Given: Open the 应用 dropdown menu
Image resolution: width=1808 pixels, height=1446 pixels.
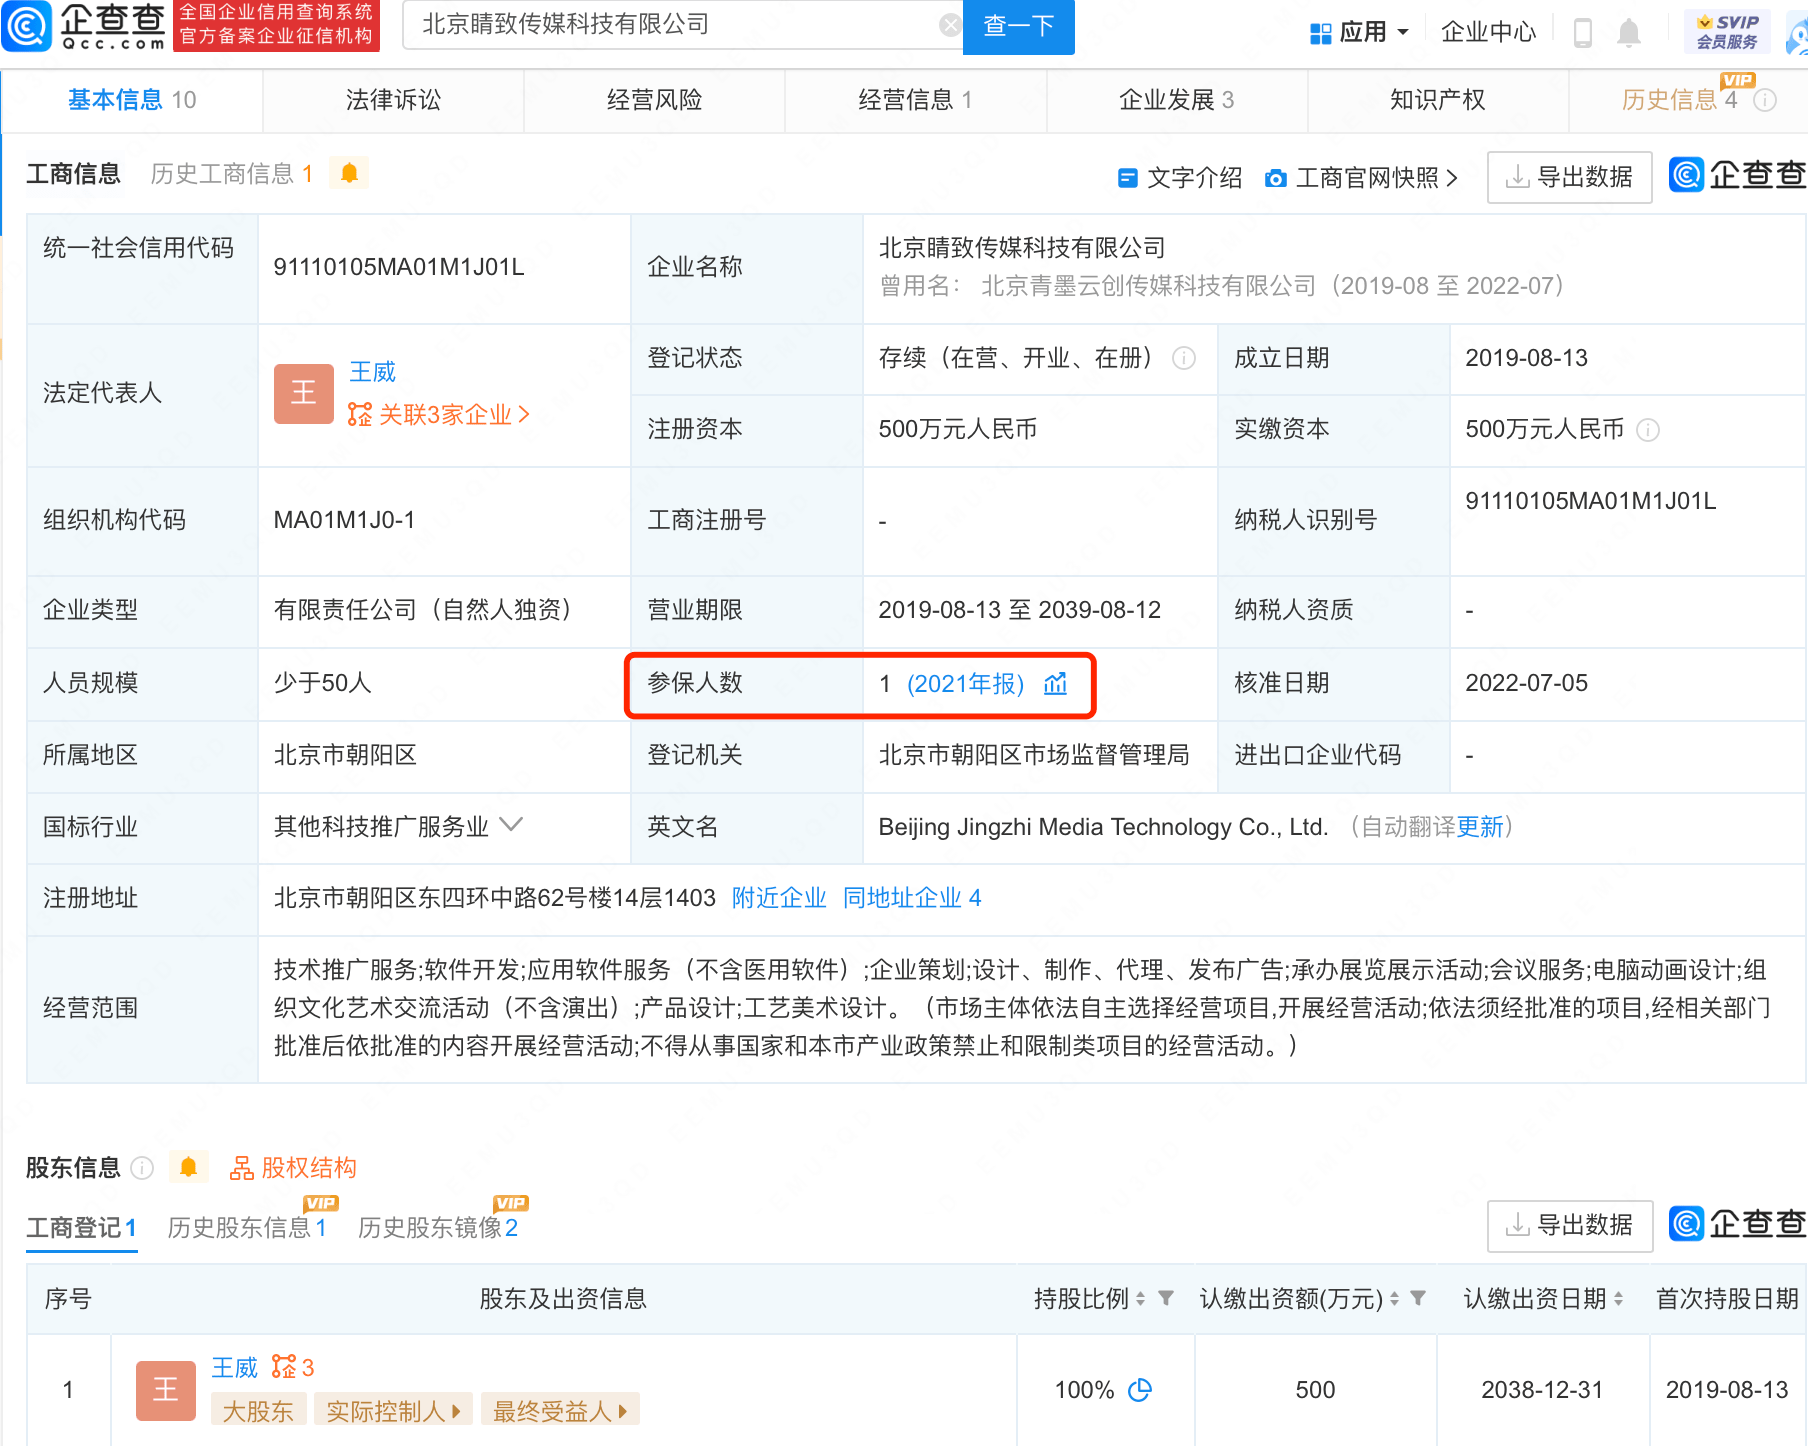Looking at the screenshot, I should pos(1359,32).
